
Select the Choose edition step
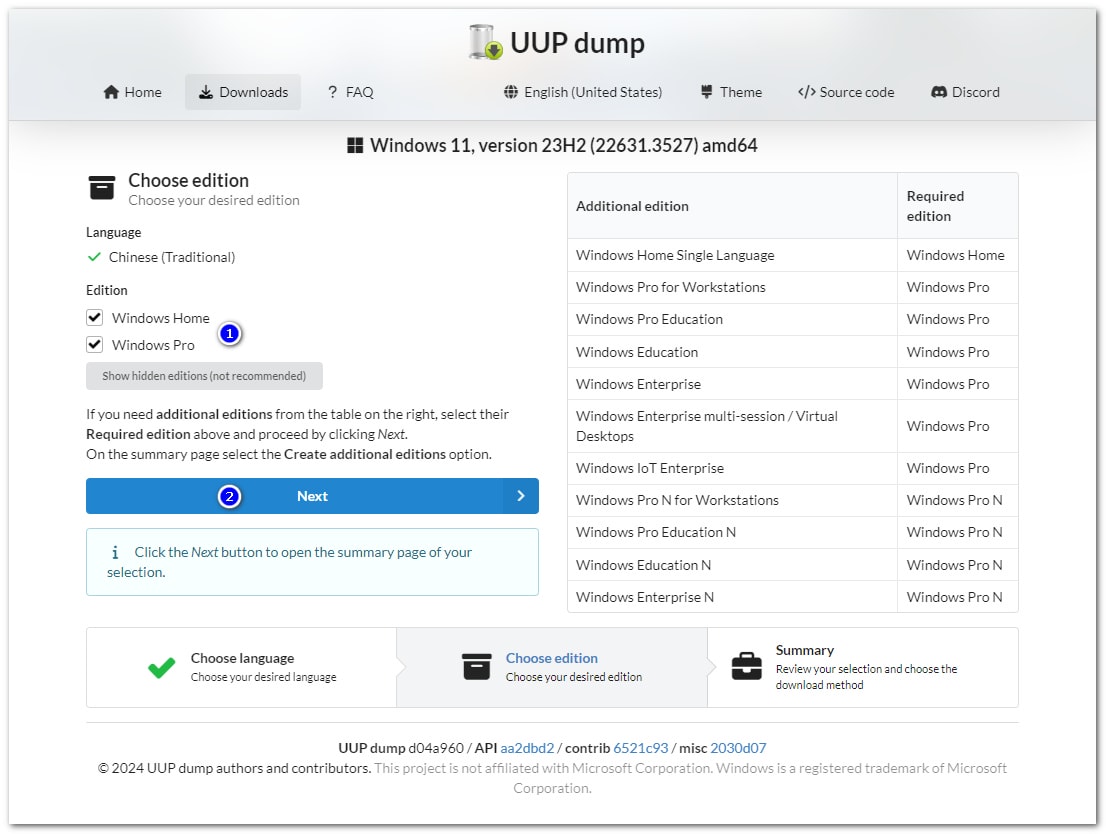pyautogui.click(x=552, y=667)
